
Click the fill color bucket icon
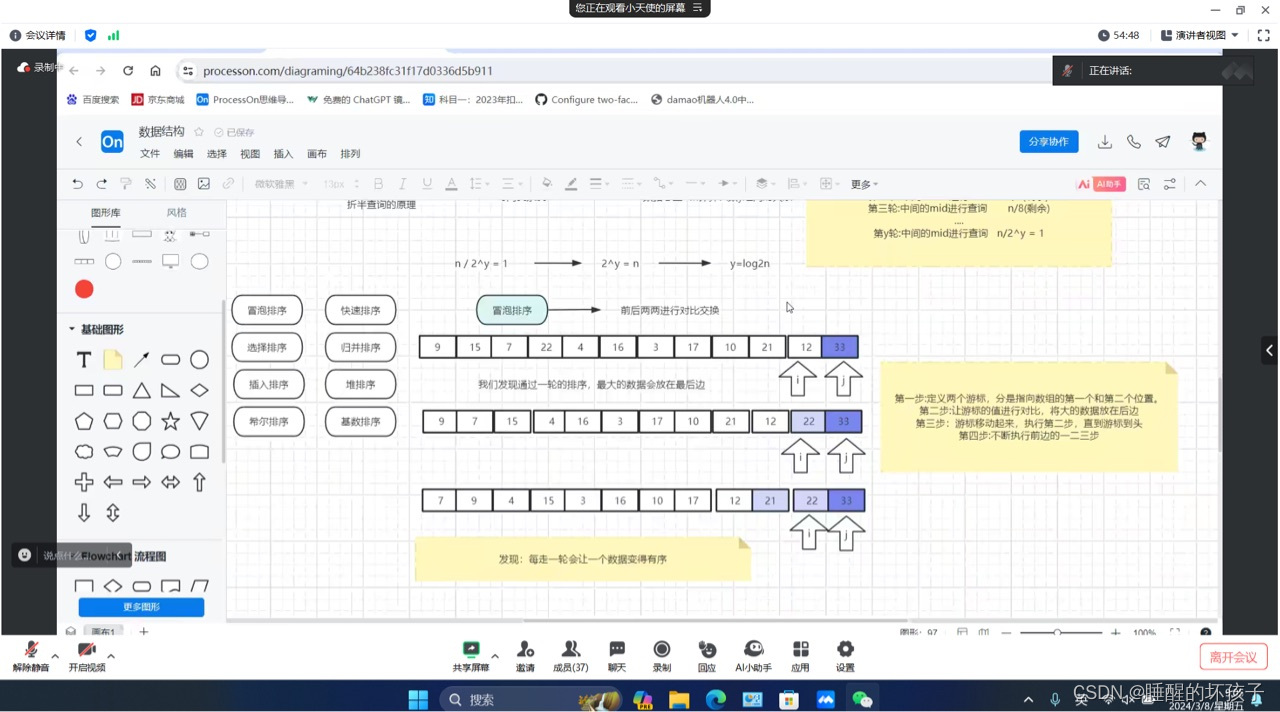[x=546, y=184]
